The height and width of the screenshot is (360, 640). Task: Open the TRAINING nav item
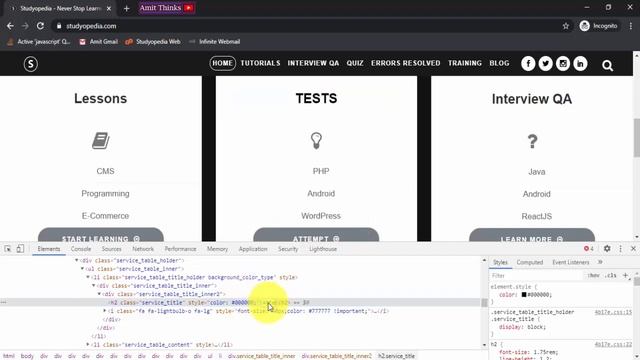(465, 63)
